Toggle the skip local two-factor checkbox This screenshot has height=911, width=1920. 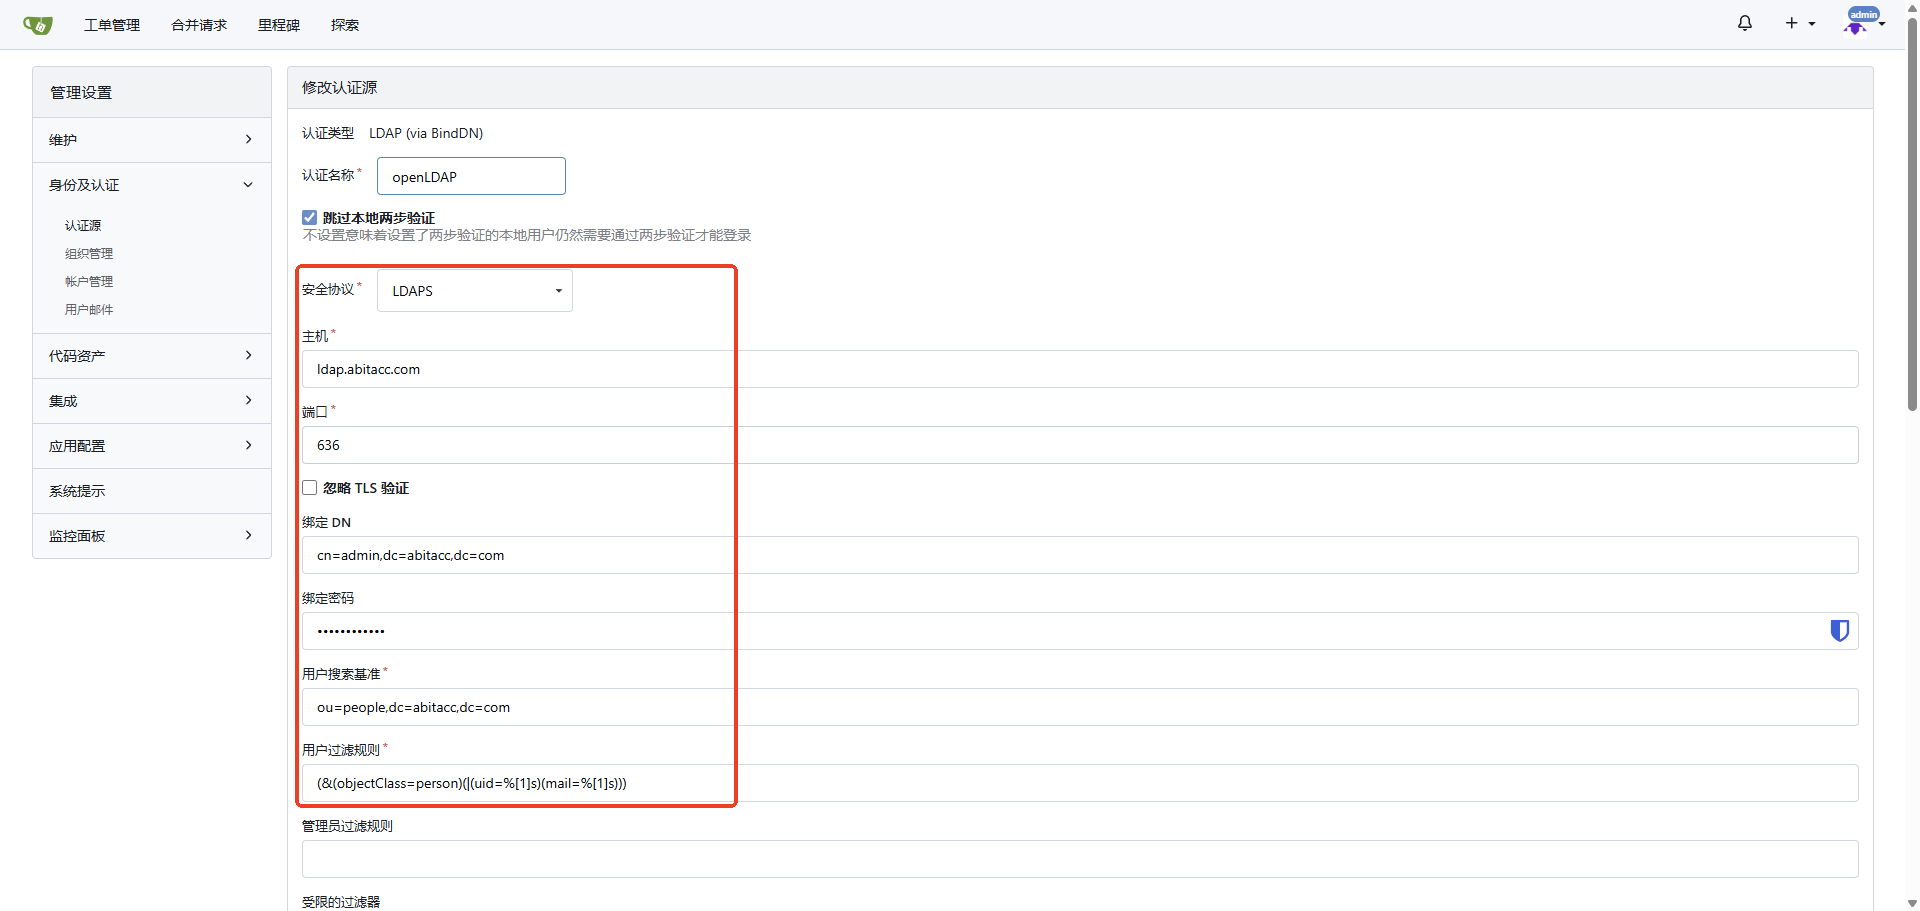click(310, 218)
